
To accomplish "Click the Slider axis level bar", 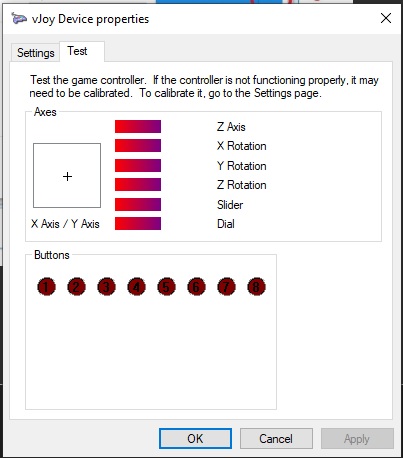I will [138, 204].
